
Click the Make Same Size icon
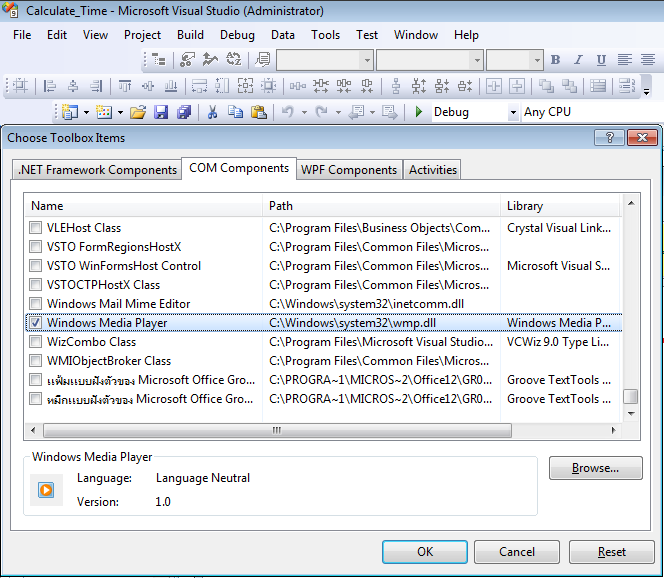click(x=245, y=86)
